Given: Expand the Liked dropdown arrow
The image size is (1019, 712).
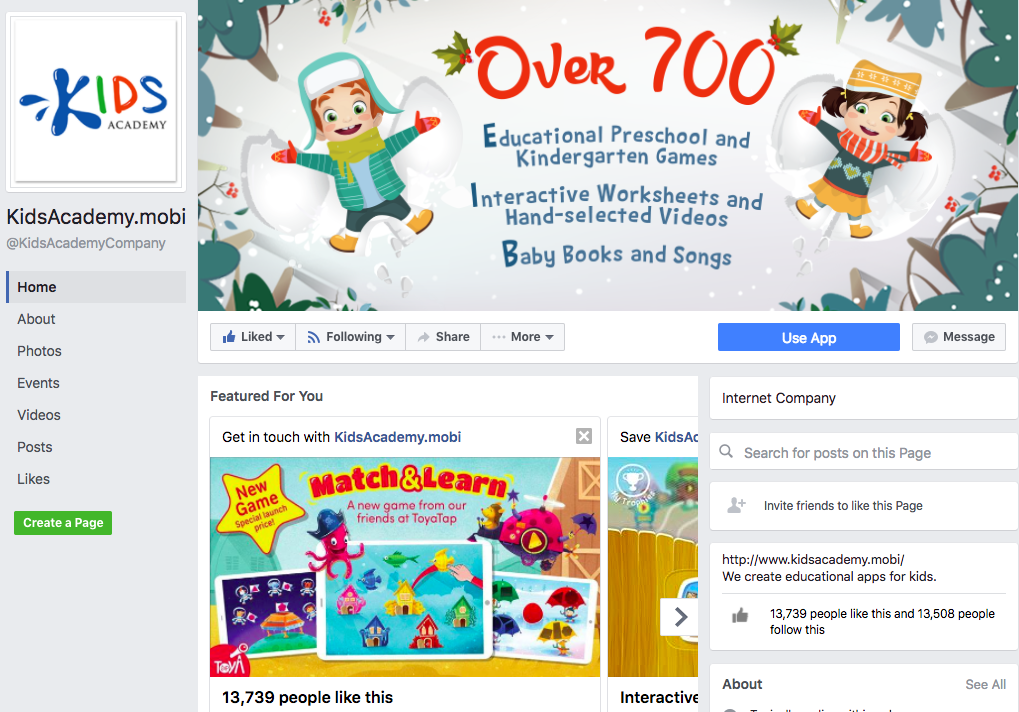Looking at the screenshot, I should coord(280,337).
